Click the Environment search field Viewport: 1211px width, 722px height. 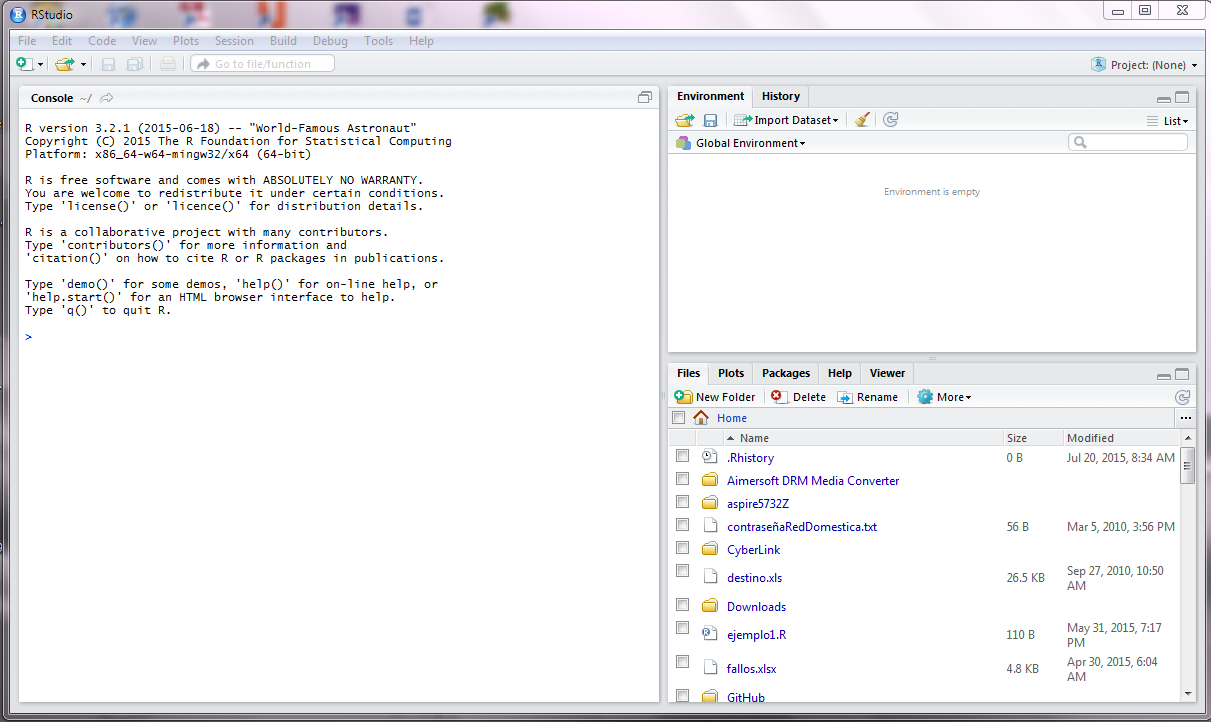1128,143
